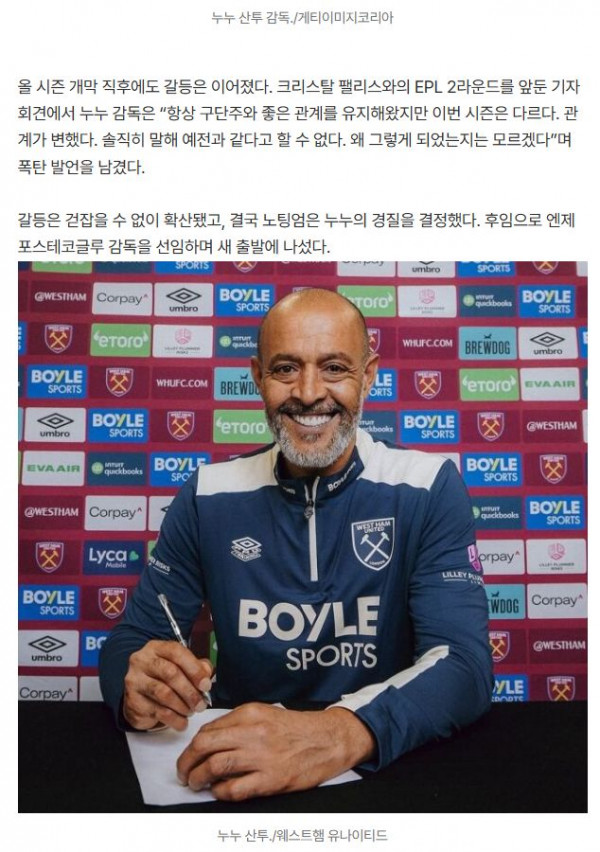
Task: Click the Lilley Plummer text on sleeve
Action: tap(462, 578)
